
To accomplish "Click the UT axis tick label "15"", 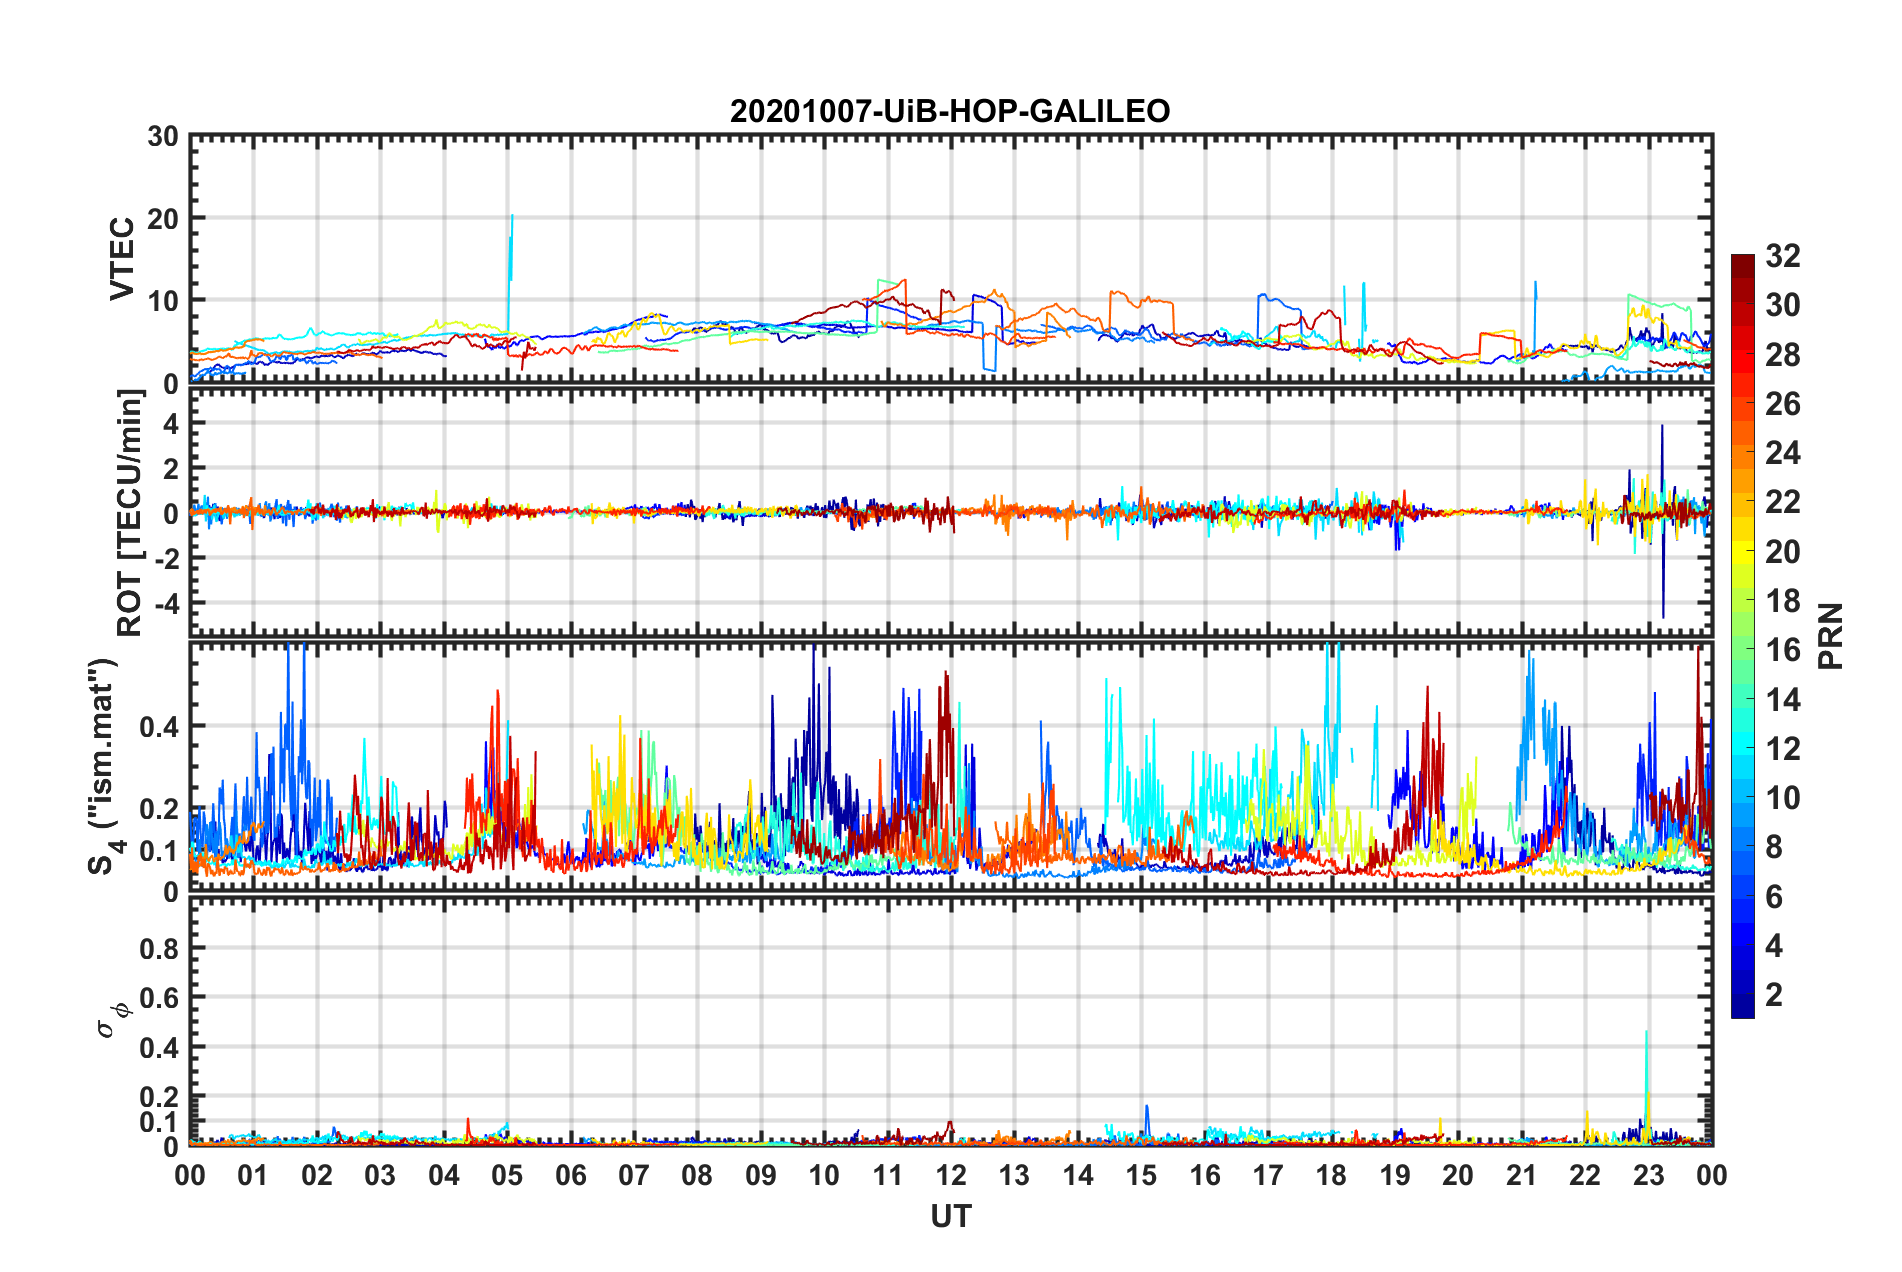I will tap(1141, 1176).
